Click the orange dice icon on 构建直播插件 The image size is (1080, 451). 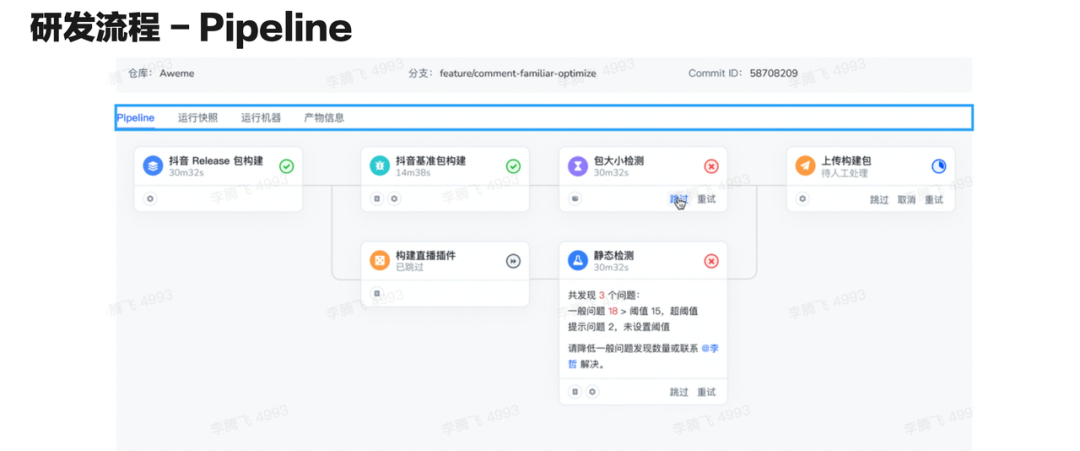380,261
